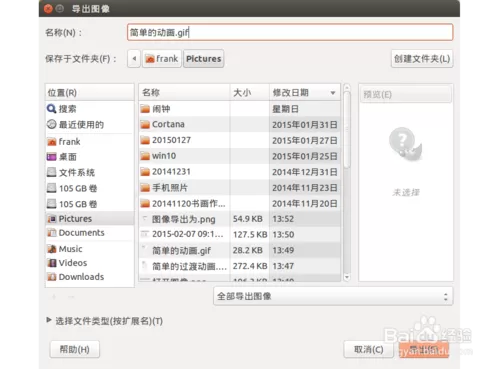
Task: Select the first 105 GB 卷 drive
Action: [x=89, y=188]
